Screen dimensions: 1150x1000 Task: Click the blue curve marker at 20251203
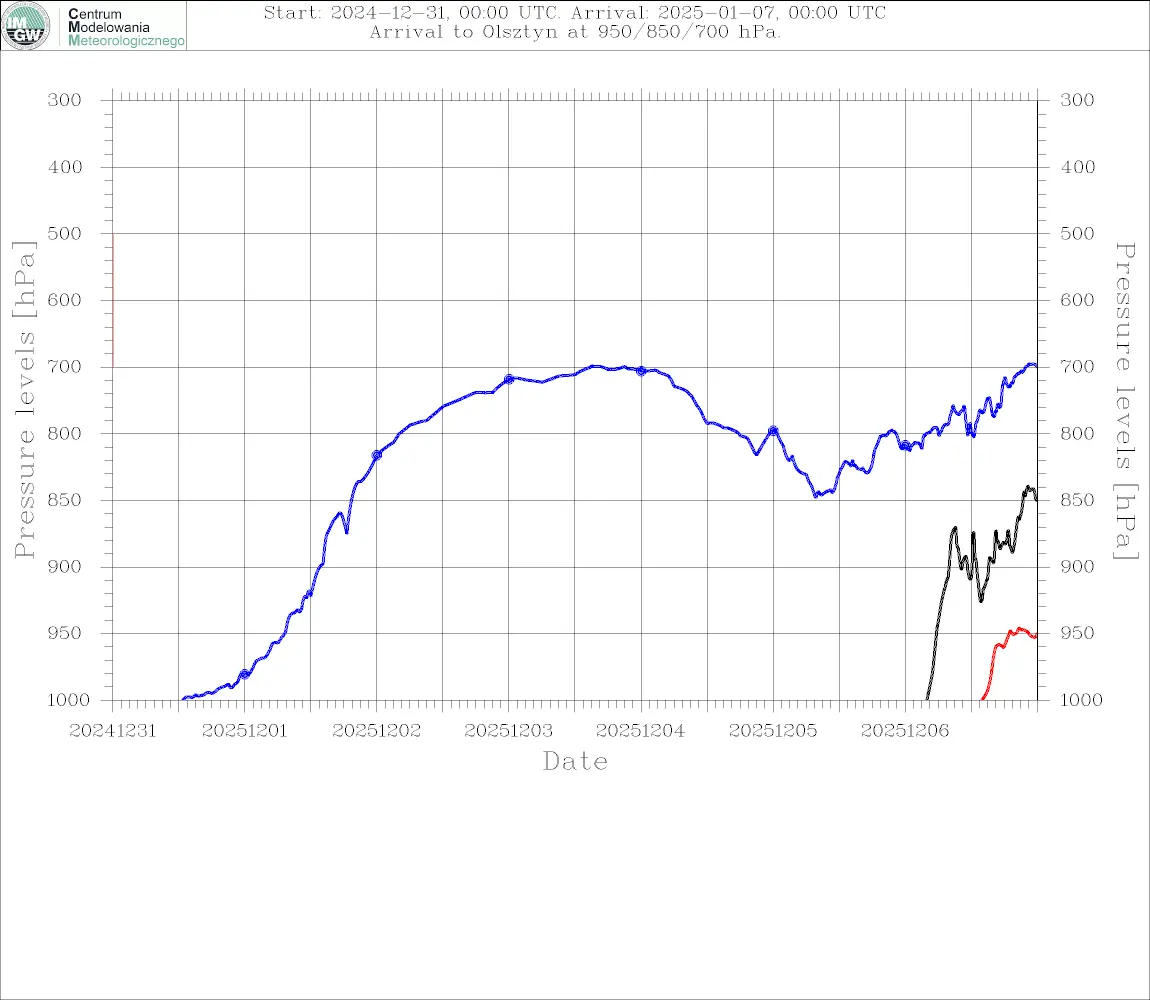509,379
